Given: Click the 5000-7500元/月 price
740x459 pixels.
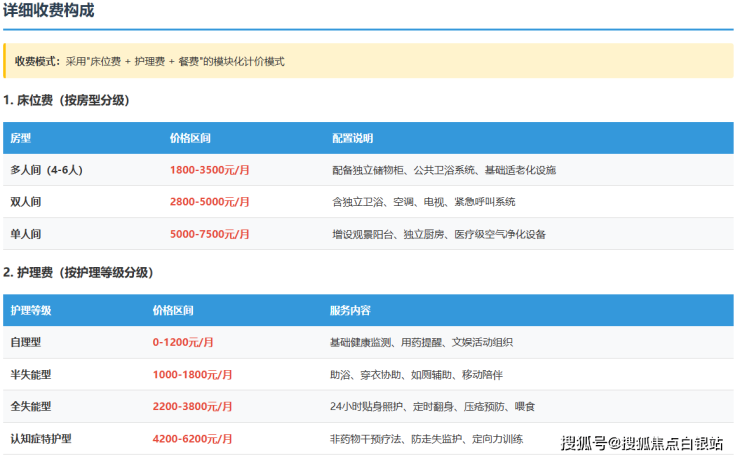Looking at the screenshot, I should 210,234.
